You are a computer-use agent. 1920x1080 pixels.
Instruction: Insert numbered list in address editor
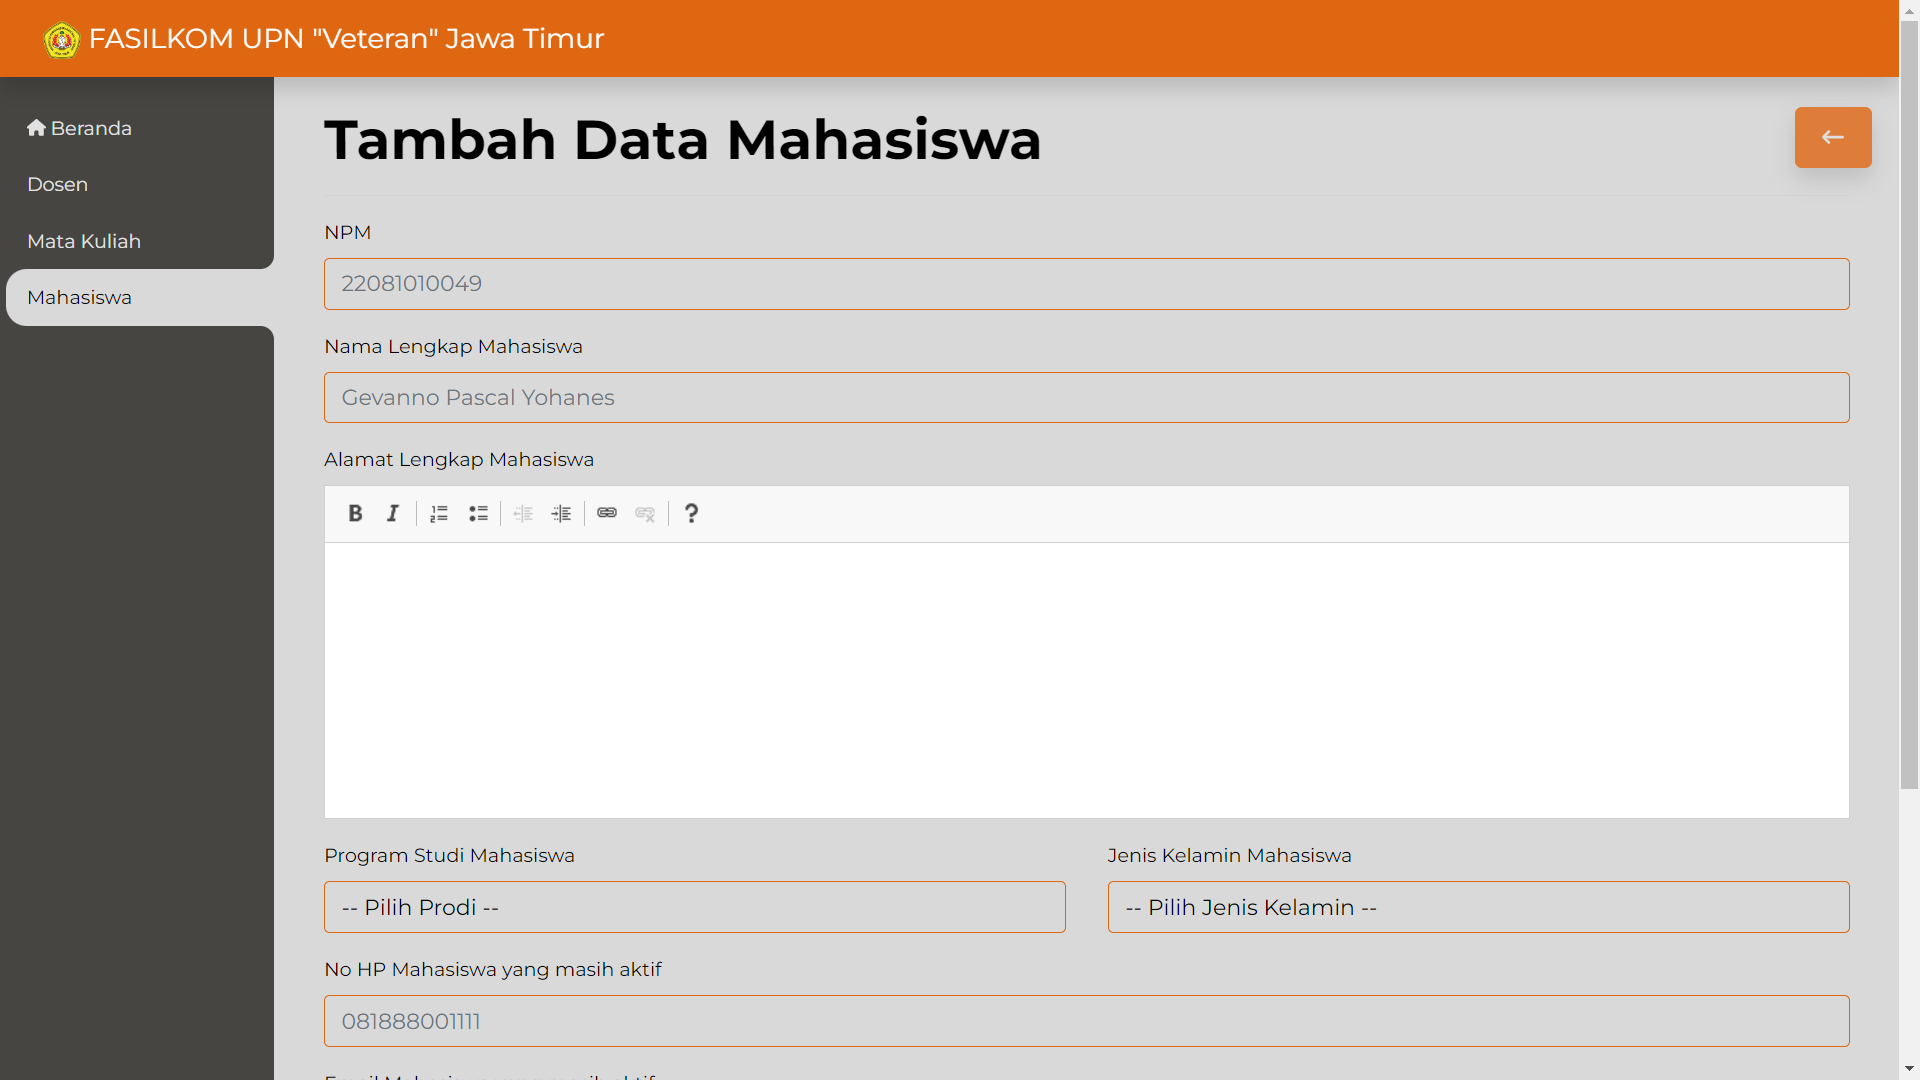(x=439, y=513)
